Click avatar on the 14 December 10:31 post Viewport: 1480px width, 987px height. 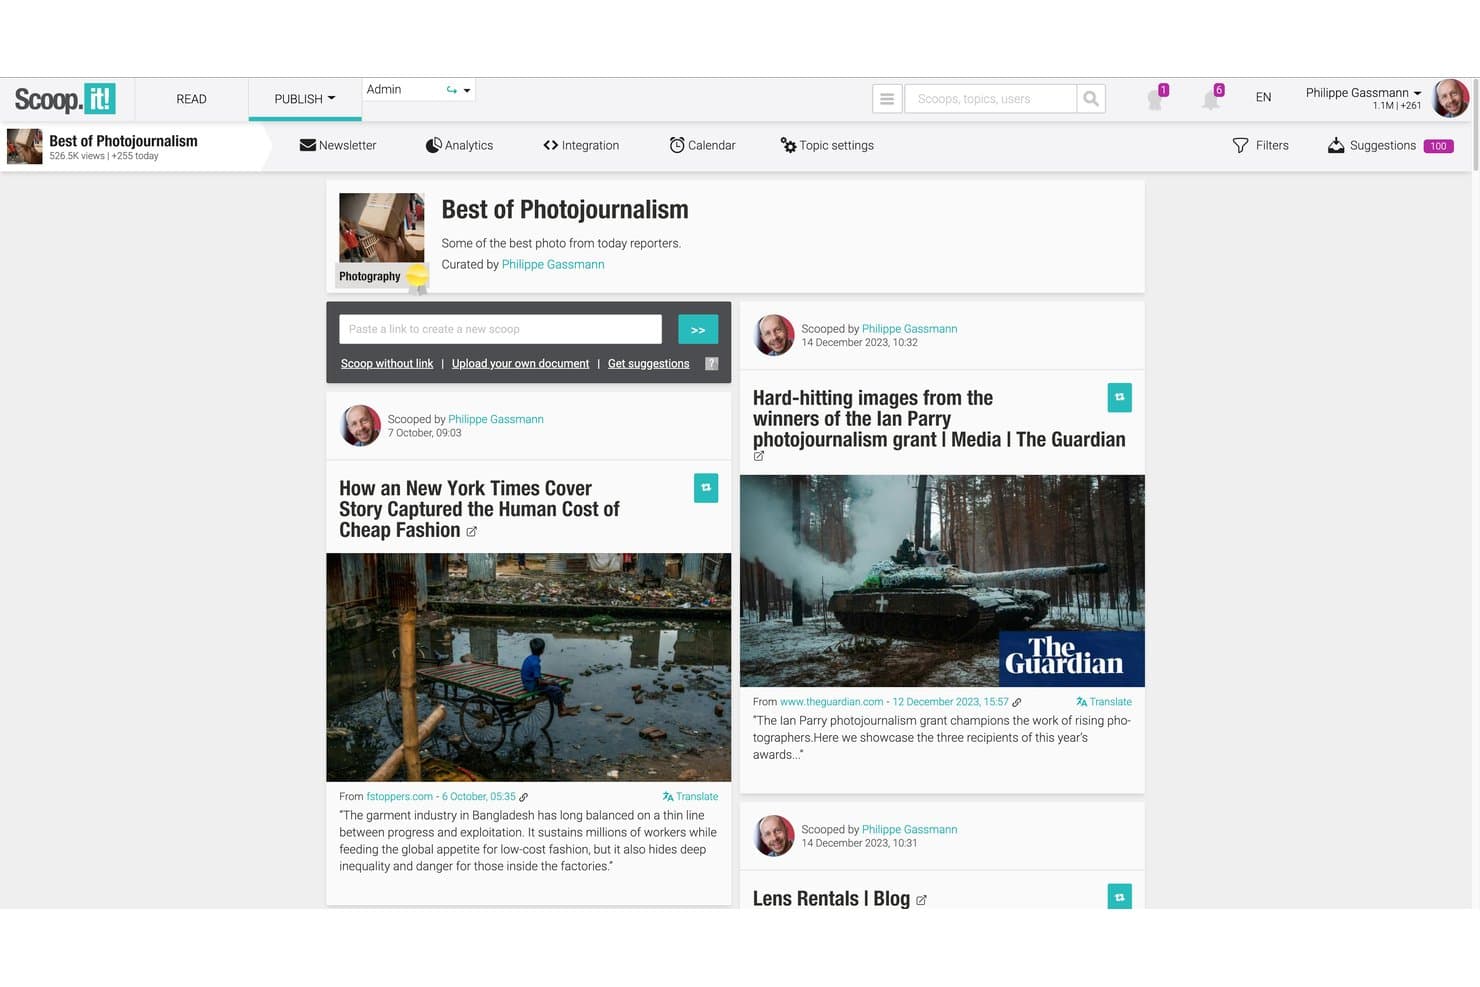[774, 836]
